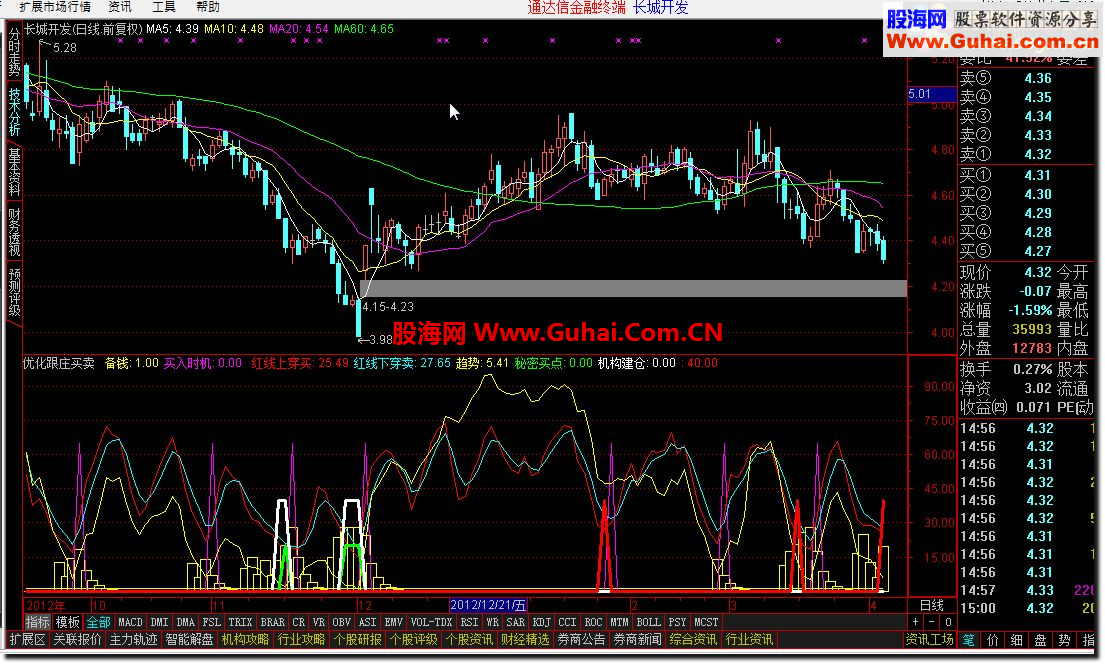Viewport: 1105px width, 664px height.
Task: Click the 2012/12/21/五 date marker
Action: point(488,605)
